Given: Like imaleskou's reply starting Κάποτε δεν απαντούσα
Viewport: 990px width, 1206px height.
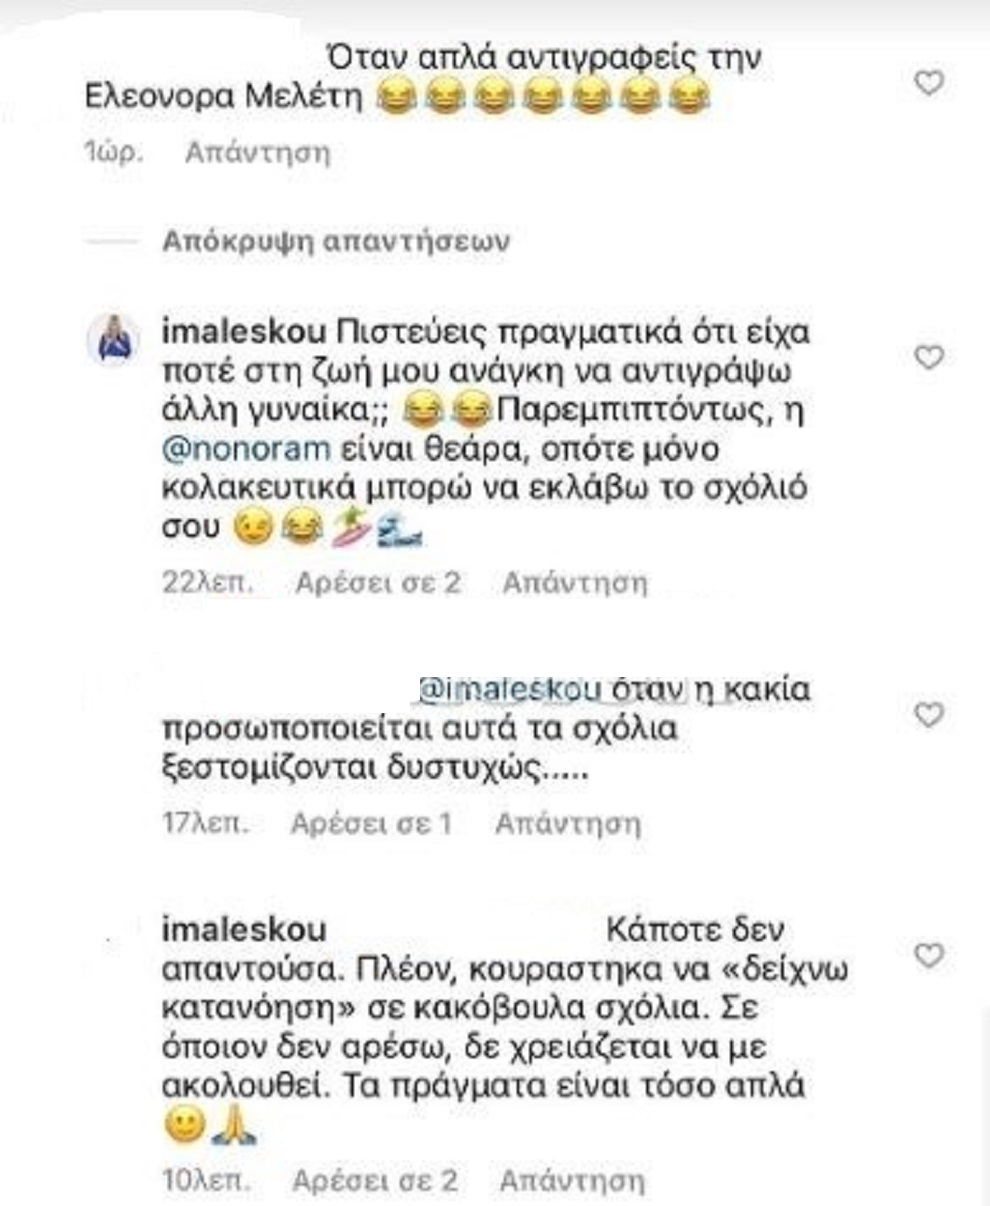Looking at the screenshot, I should 930,956.
